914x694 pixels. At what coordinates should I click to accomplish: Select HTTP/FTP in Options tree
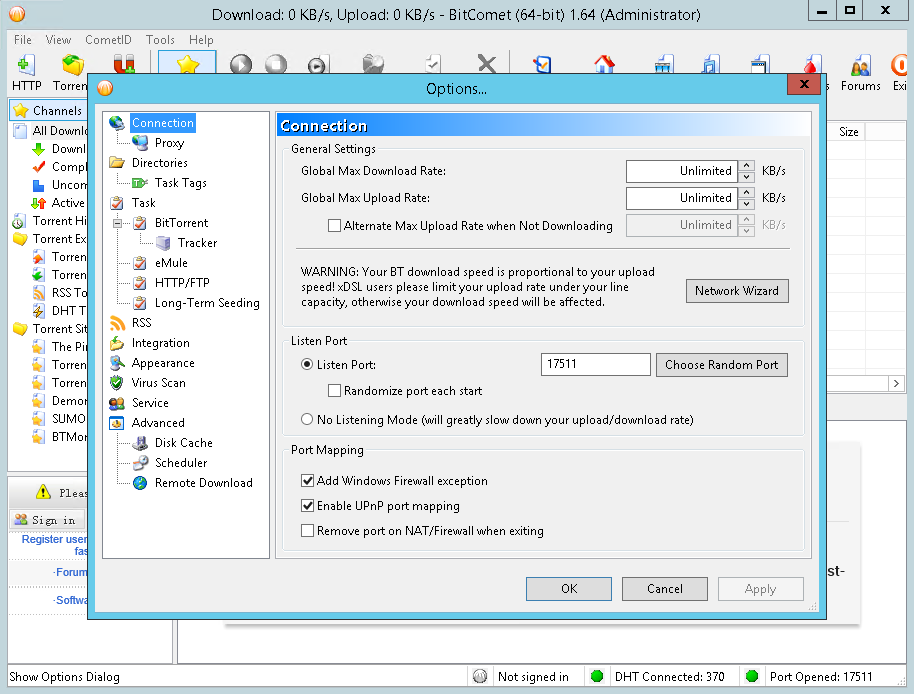click(x=182, y=283)
